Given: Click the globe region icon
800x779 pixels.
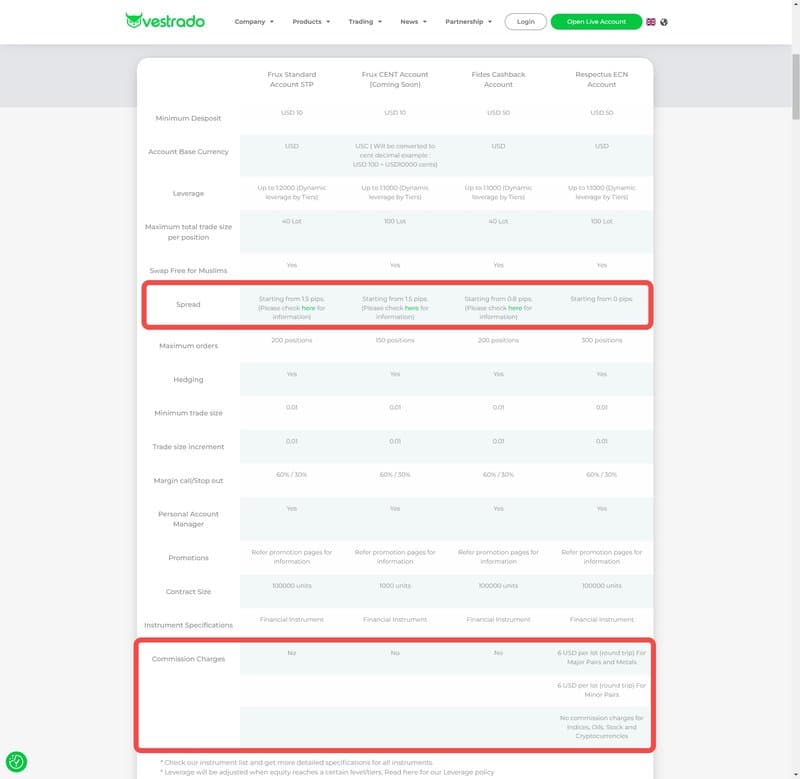Looking at the screenshot, I should (x=664, y=21).
